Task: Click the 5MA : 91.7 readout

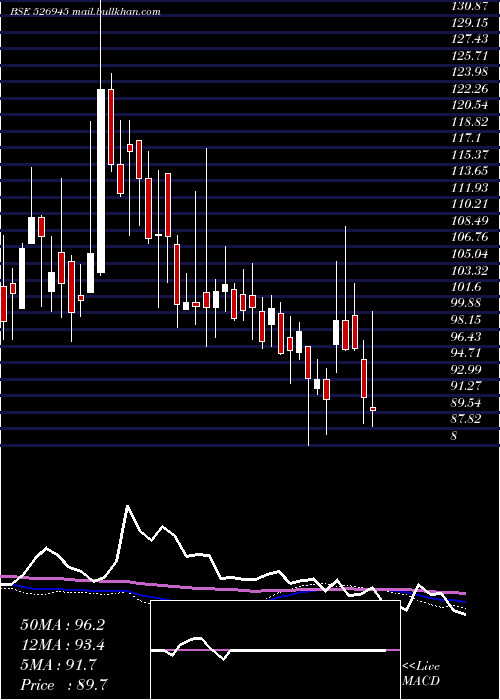Action: 58,665
